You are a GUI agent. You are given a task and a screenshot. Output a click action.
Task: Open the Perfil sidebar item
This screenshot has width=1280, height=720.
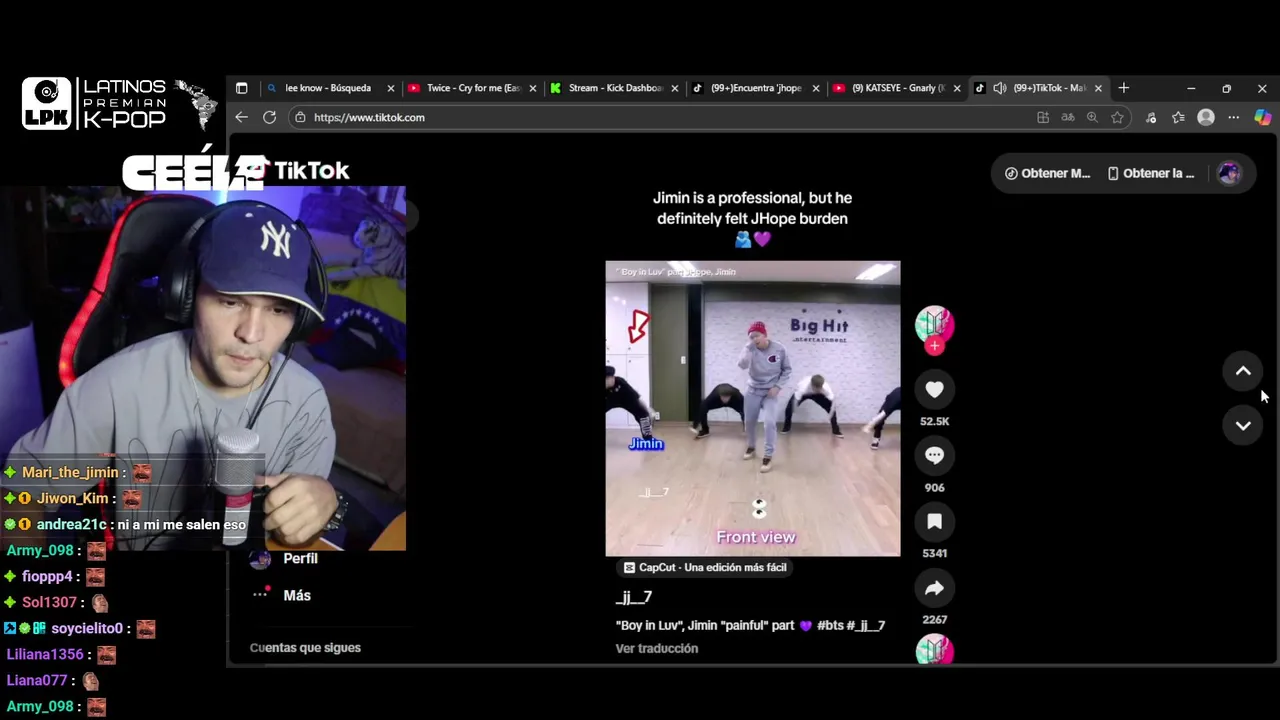click(x=300, y=558)
